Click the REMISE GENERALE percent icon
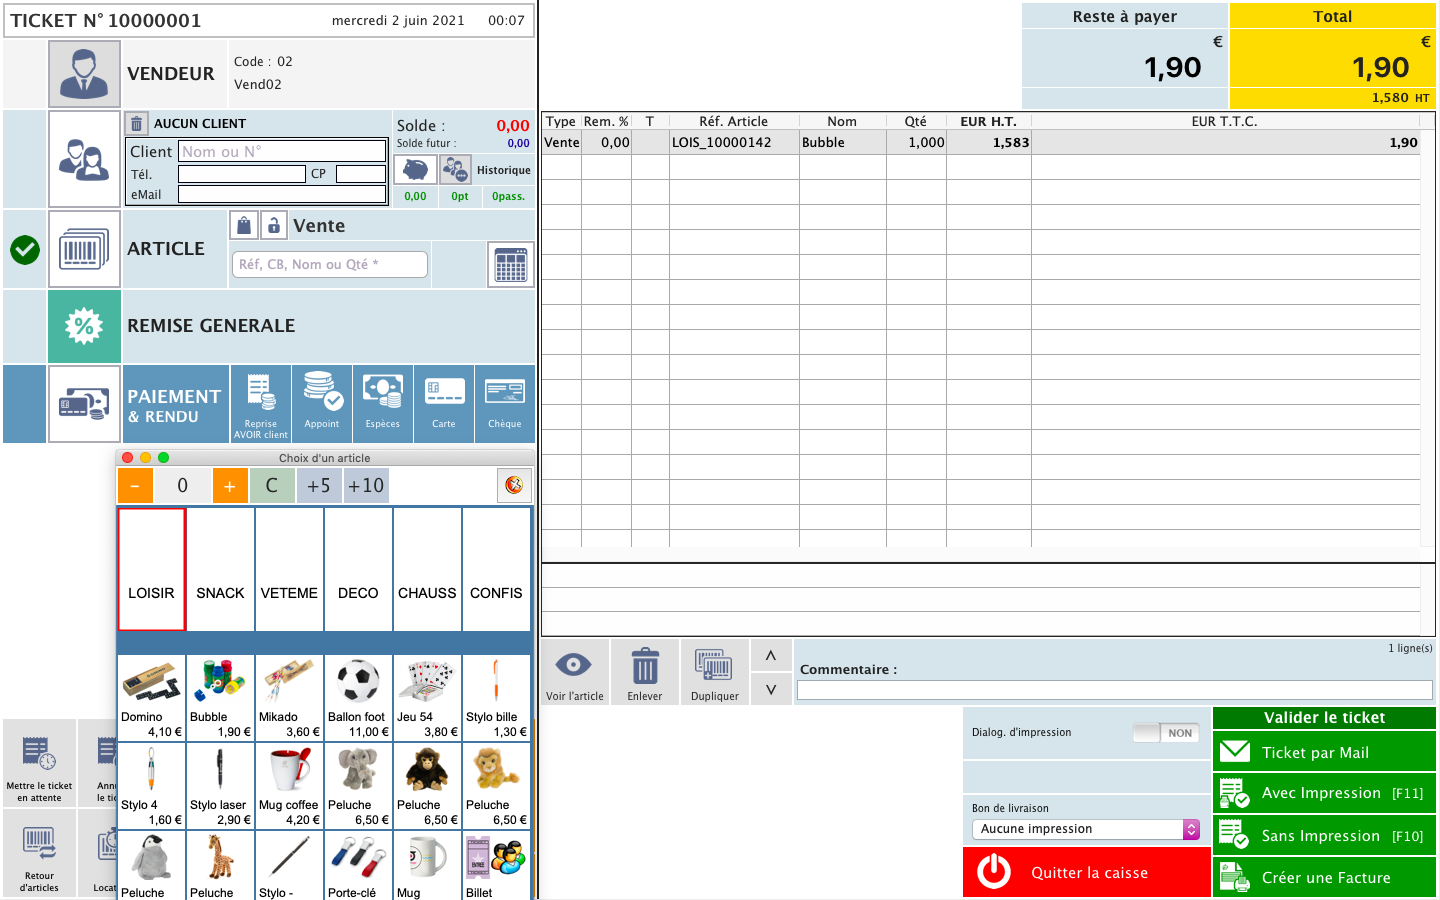 [x=84, y=326]
